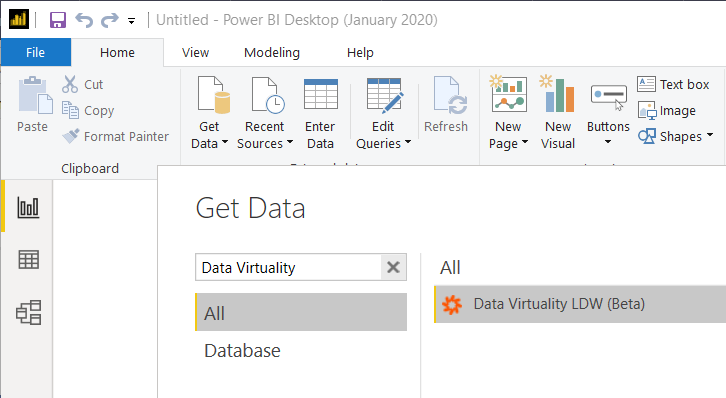This screenshot has height=398, width=726.
Task: Undo the last action
Action: coord(84,20)
